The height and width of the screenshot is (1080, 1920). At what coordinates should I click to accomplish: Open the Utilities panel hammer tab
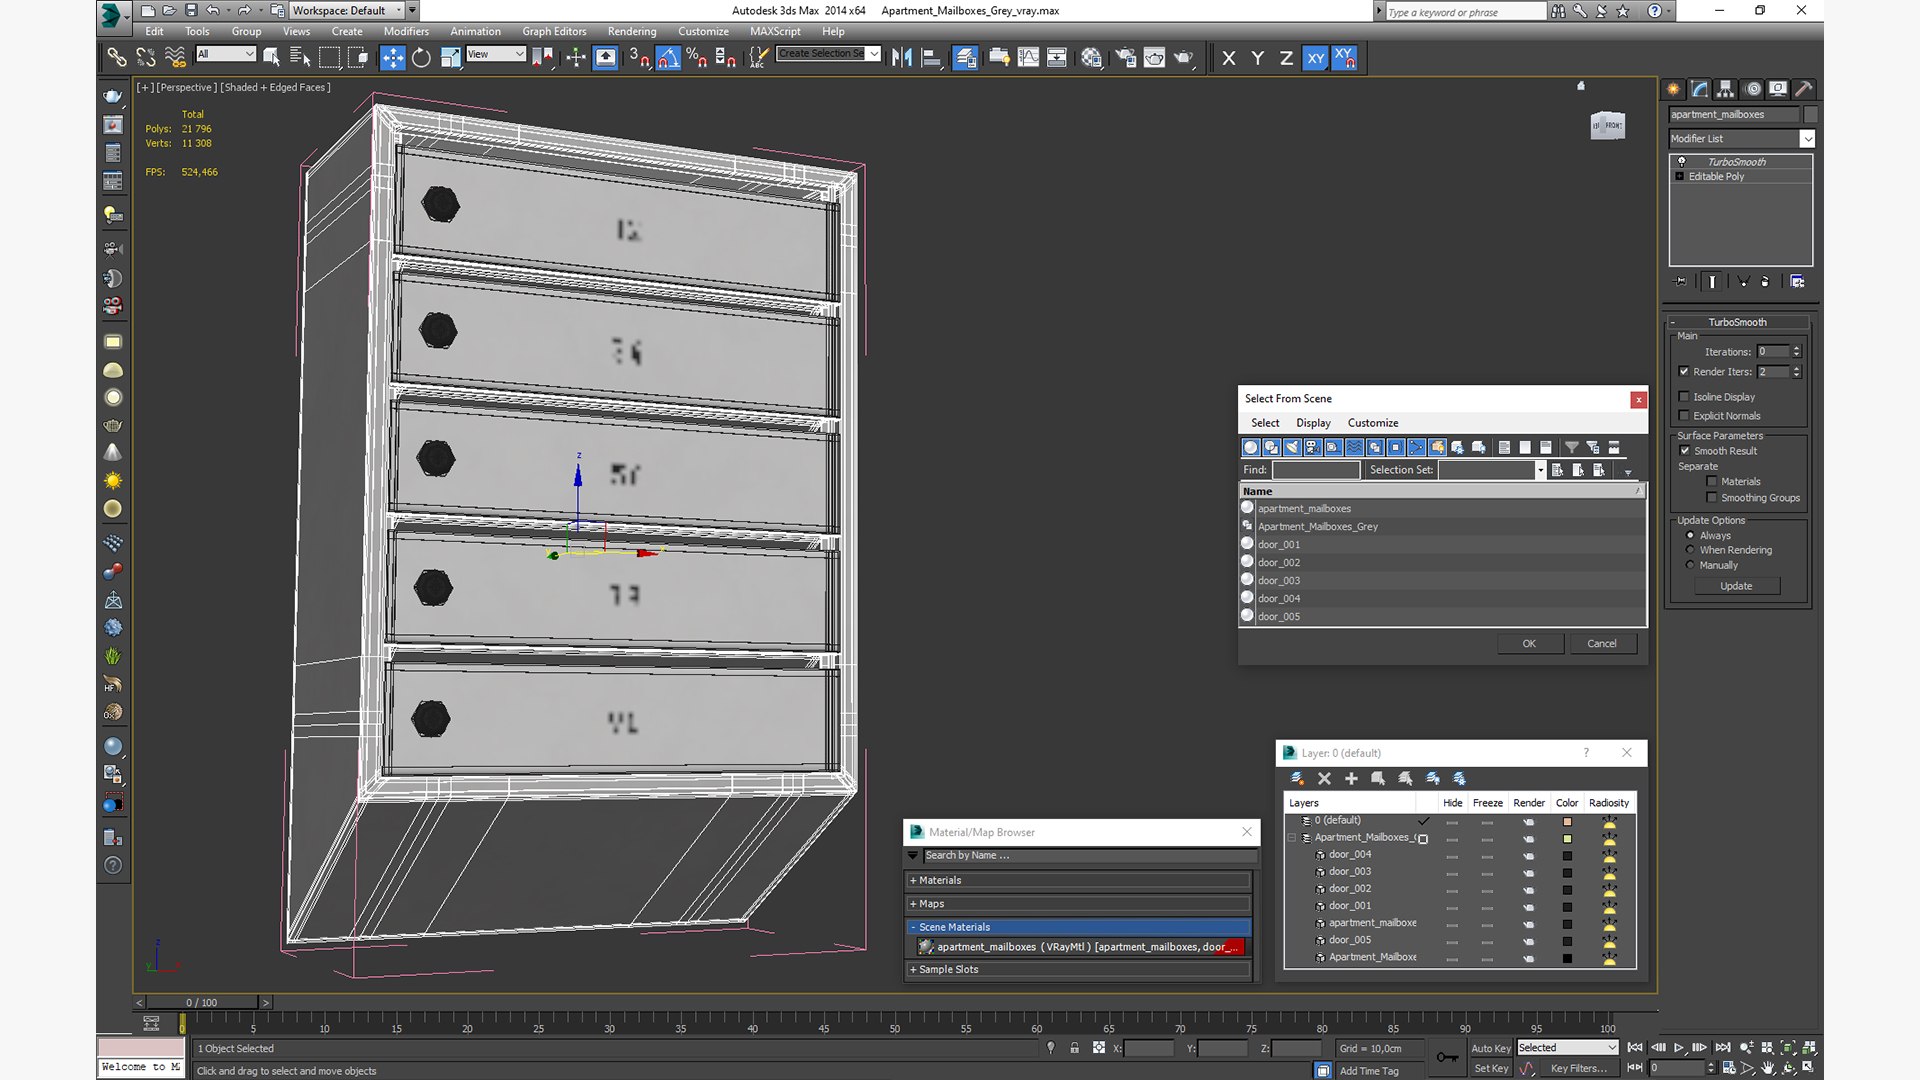tap(1803, 89)
